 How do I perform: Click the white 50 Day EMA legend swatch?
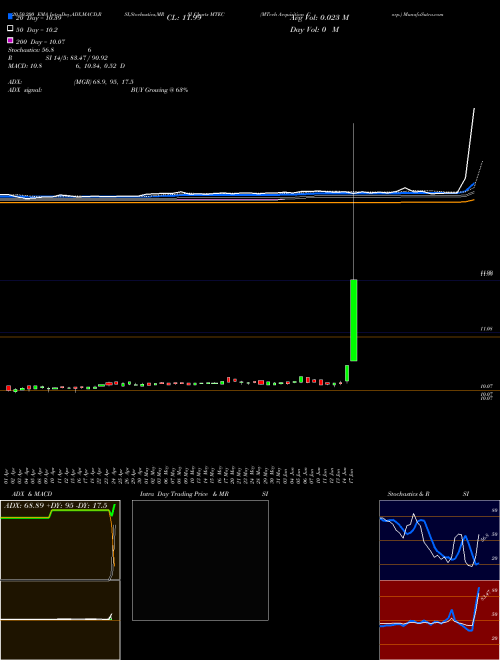[x=10, y=29]
